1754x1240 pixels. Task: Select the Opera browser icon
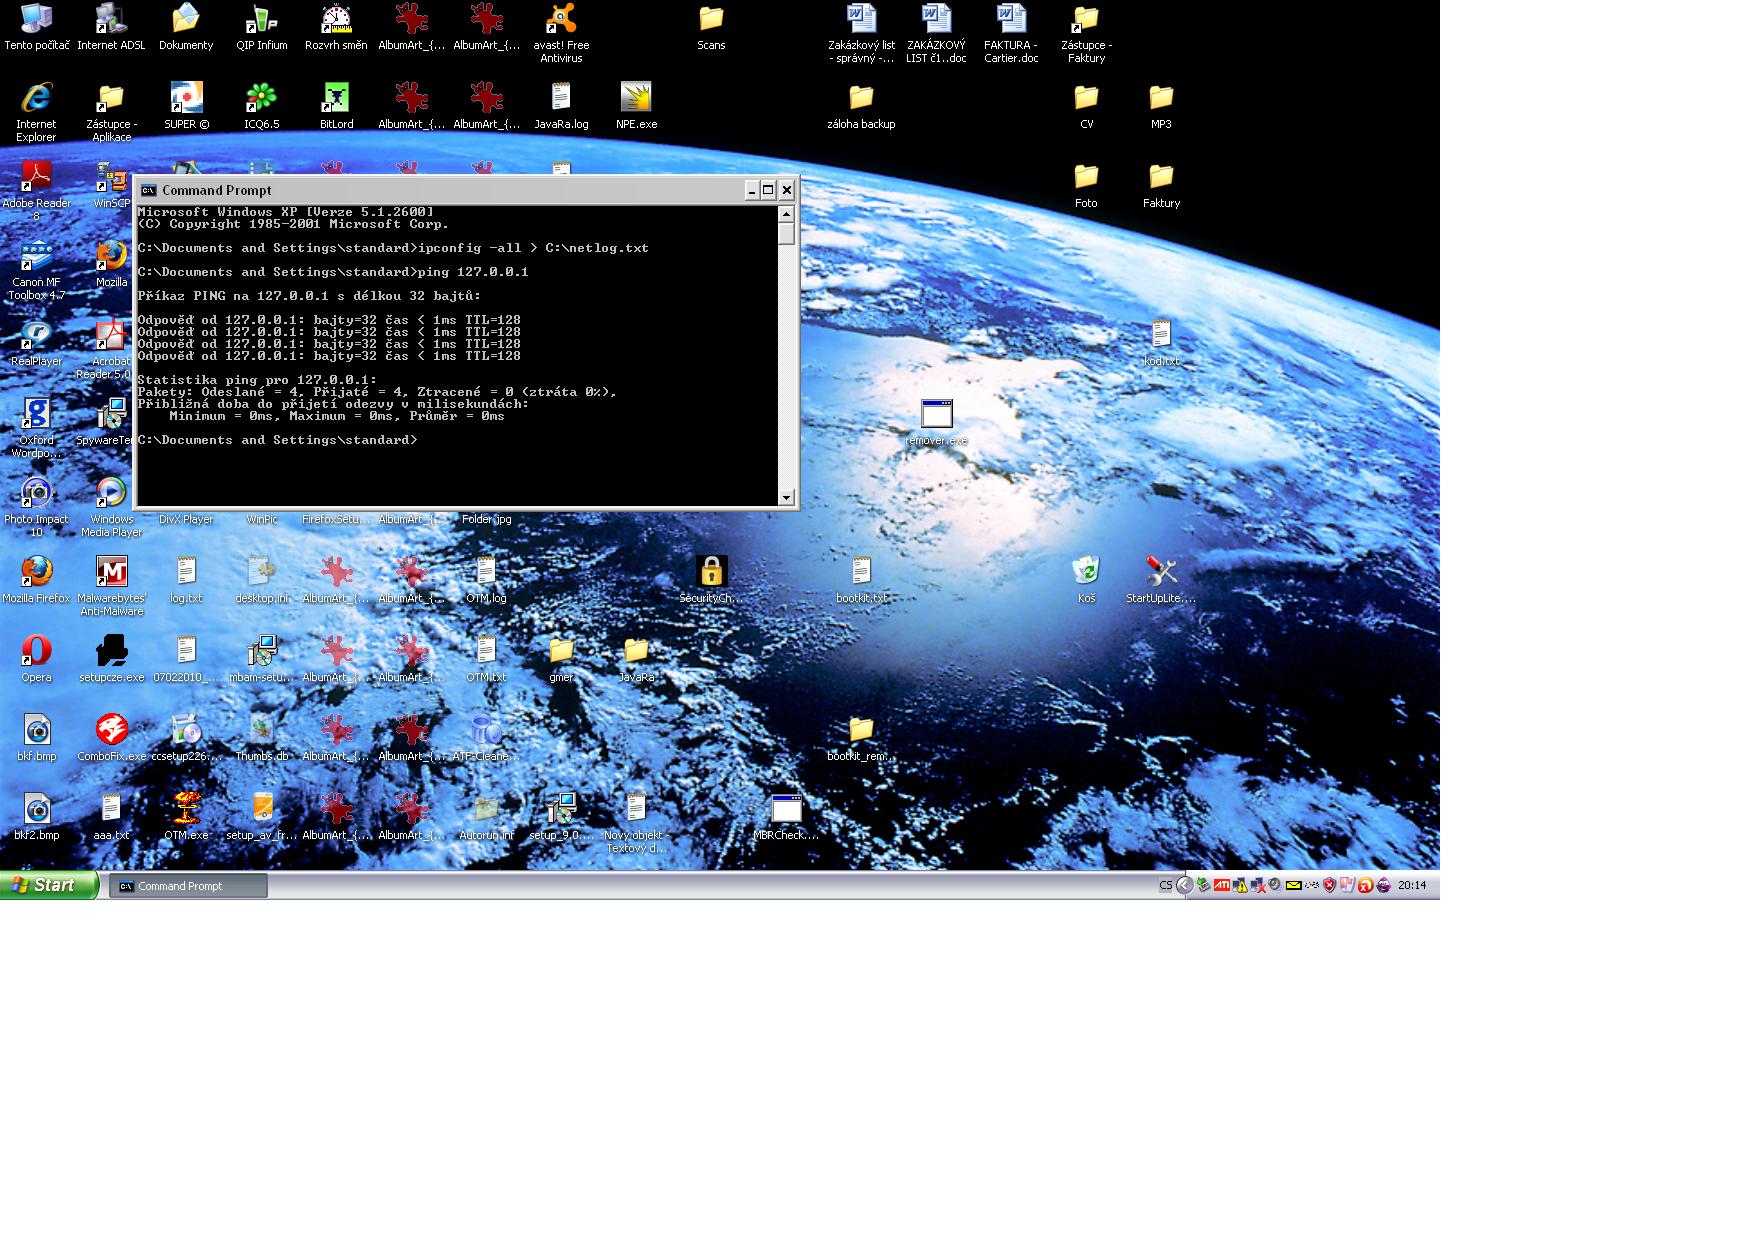click(x=36, y=651)
